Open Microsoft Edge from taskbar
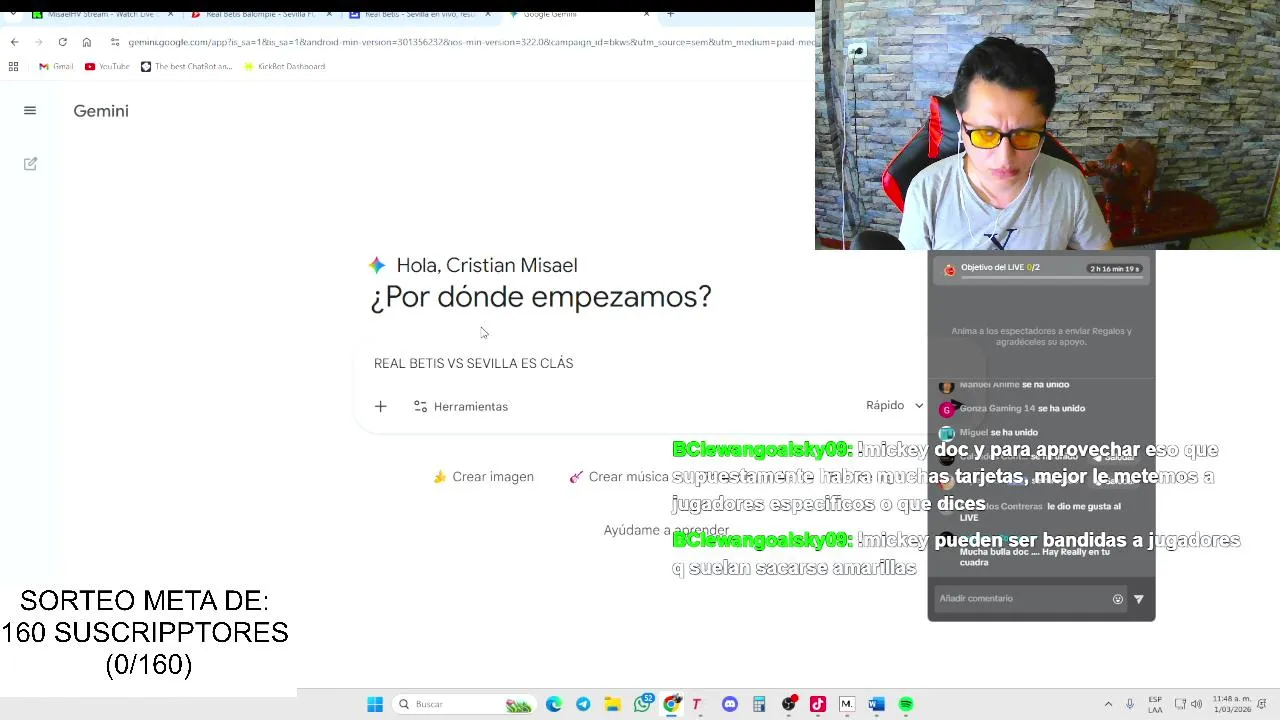This screenshot has width=1280, height=720. point(554,704)
